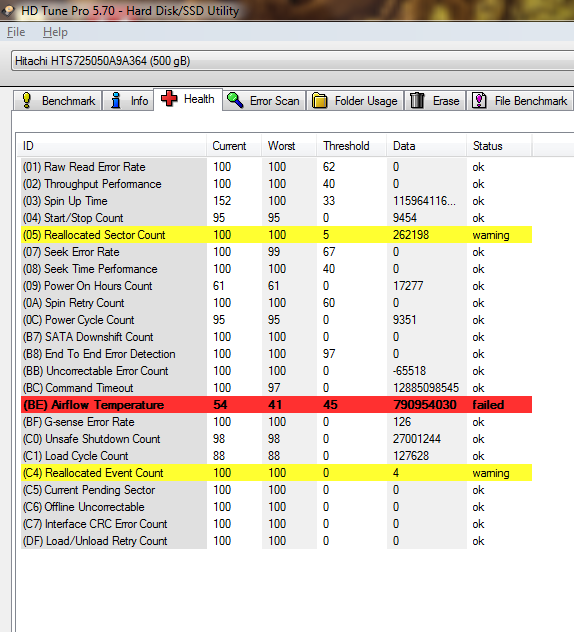Click the data value 27001244
Image resolution: width=574 pixels, height=632 pixels.
[x=417, y=439]
